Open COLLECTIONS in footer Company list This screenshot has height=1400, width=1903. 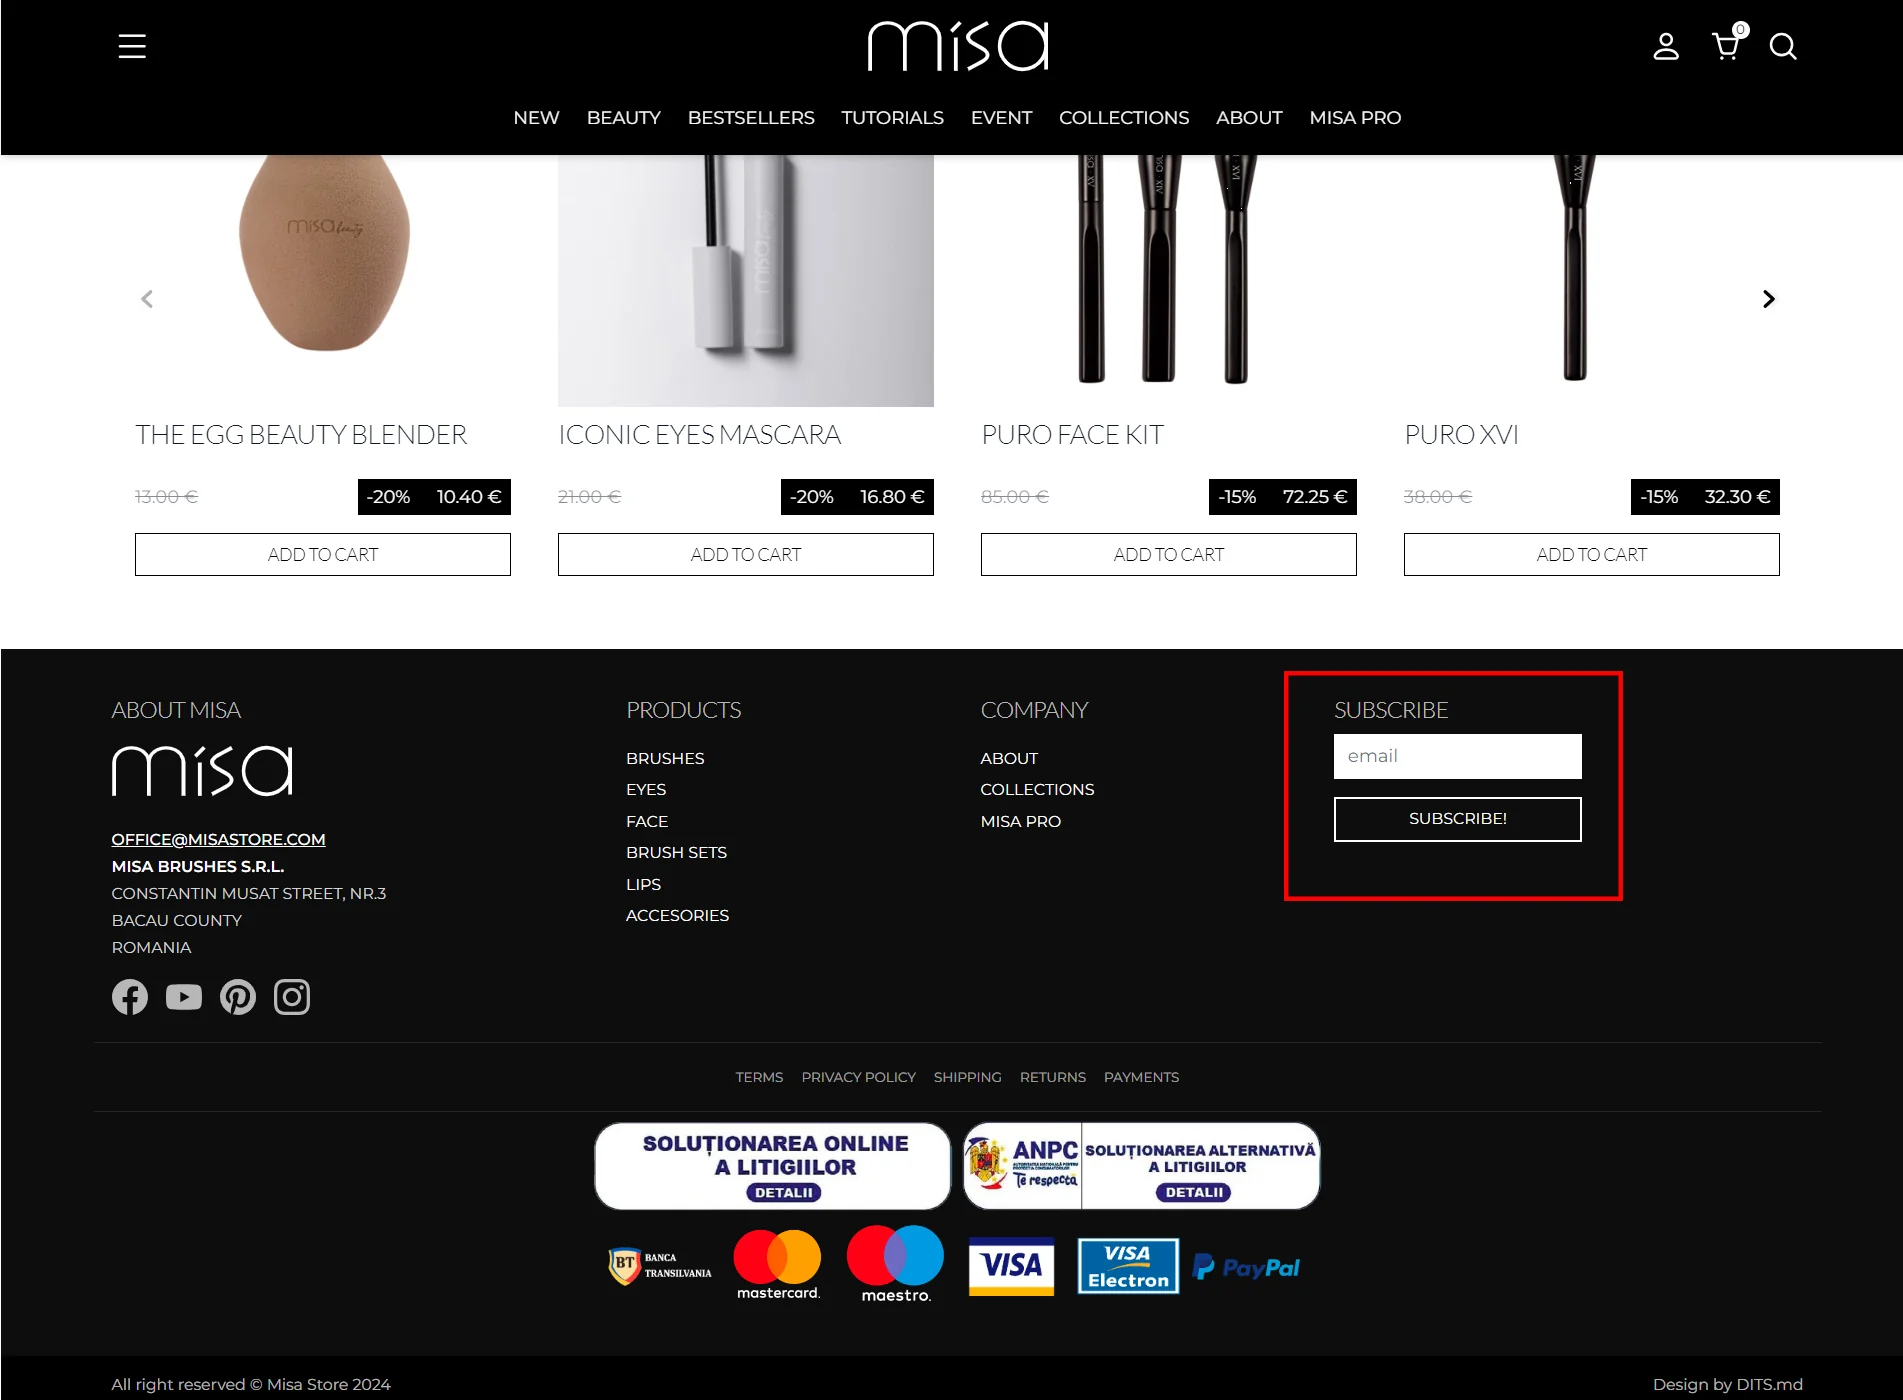pyautogui.click(x=1037, y=790)
